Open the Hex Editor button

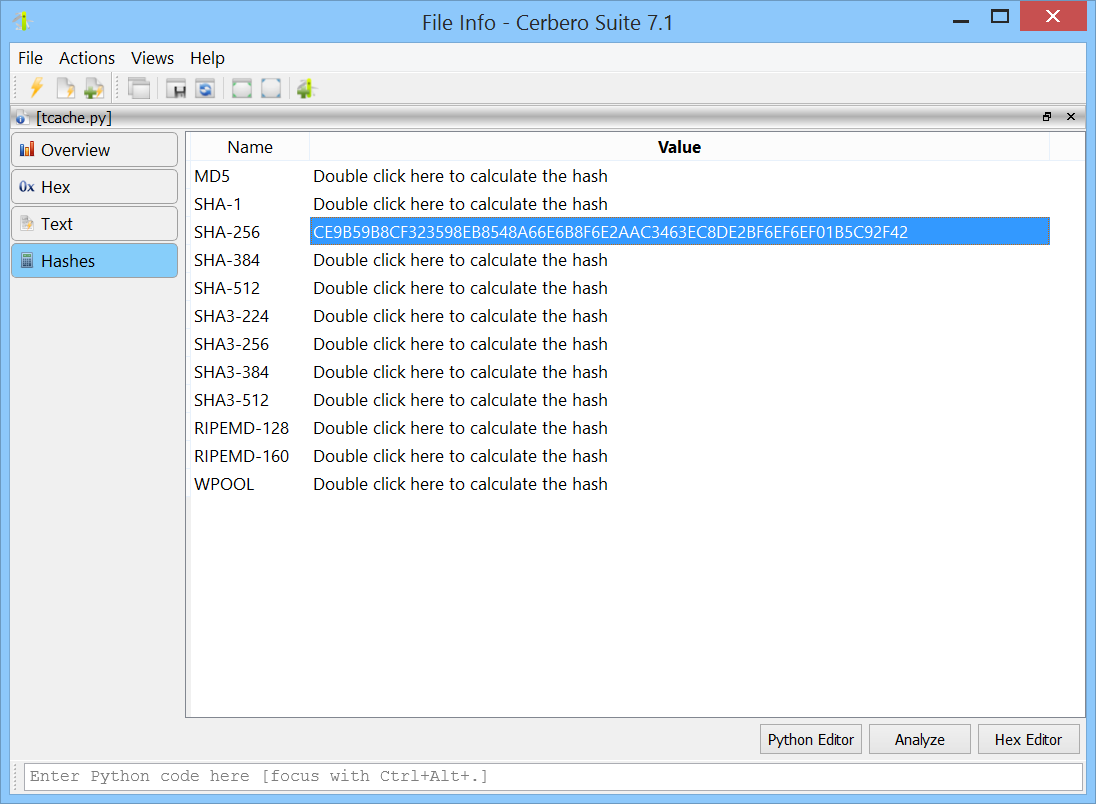tap(1028, 740)
